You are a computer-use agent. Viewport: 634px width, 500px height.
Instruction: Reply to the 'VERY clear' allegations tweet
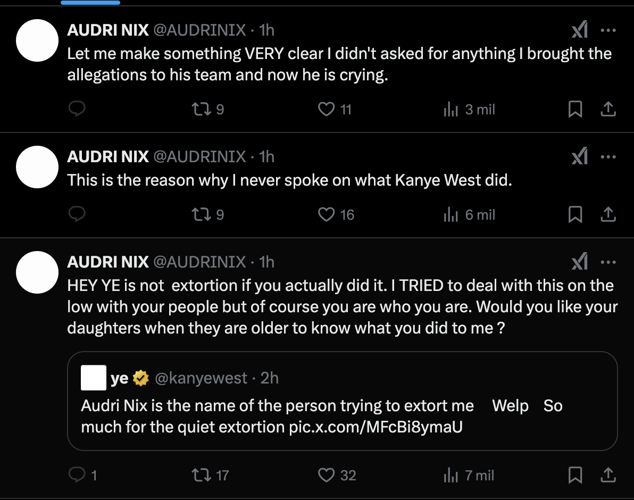(x=77, y=109)
